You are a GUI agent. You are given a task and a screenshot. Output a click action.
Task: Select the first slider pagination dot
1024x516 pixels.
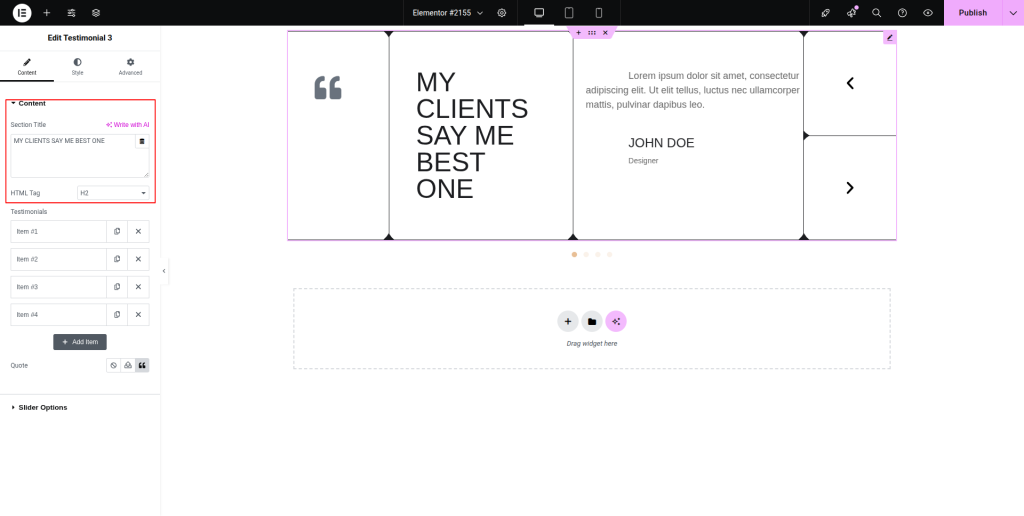(574, 255)
